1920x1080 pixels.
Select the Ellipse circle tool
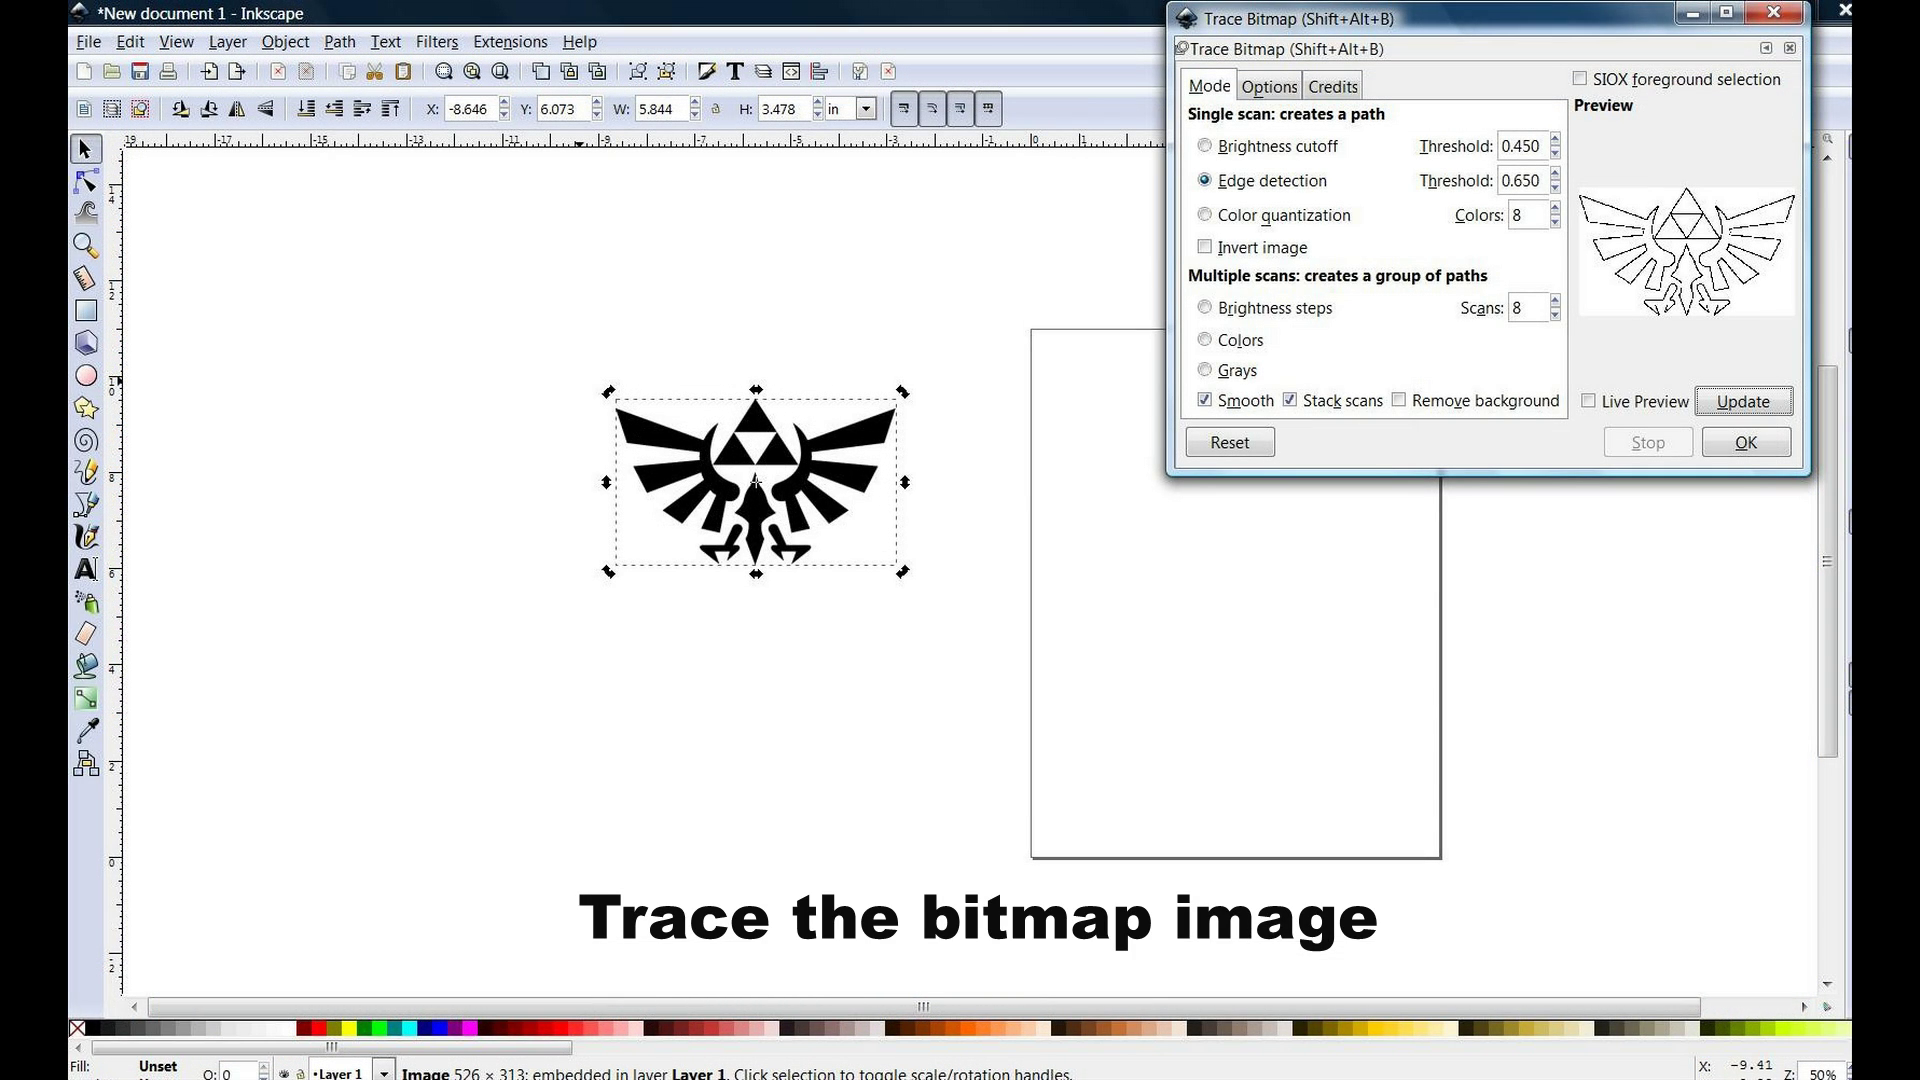click(86, 375)
